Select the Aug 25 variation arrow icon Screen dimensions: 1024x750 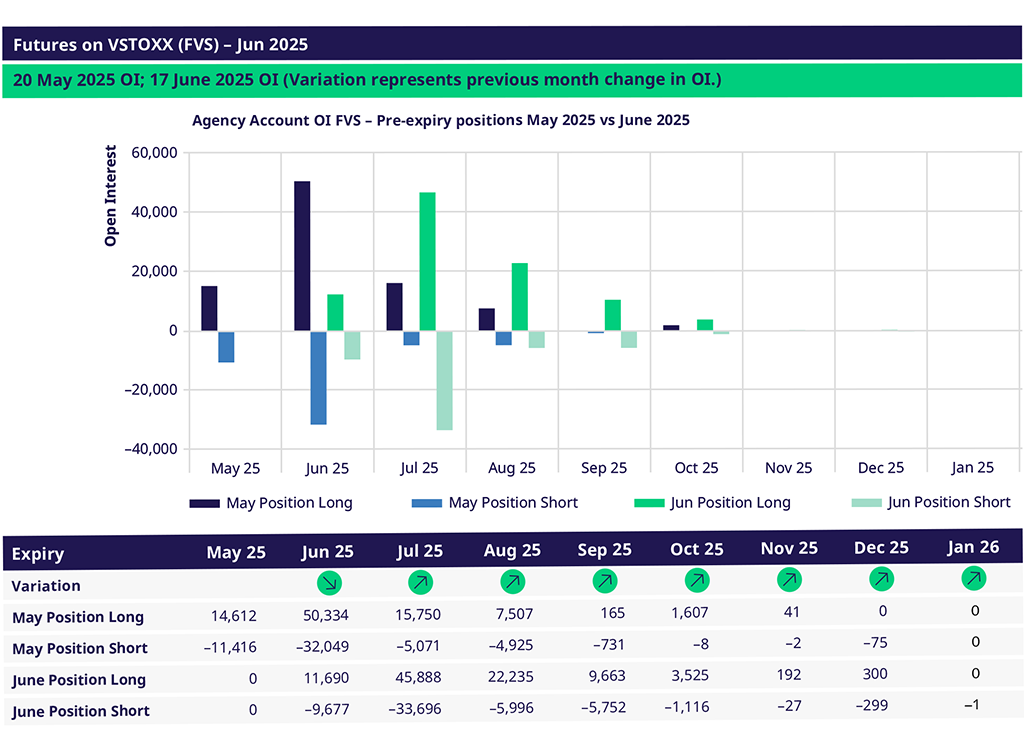tap(512, 581)
